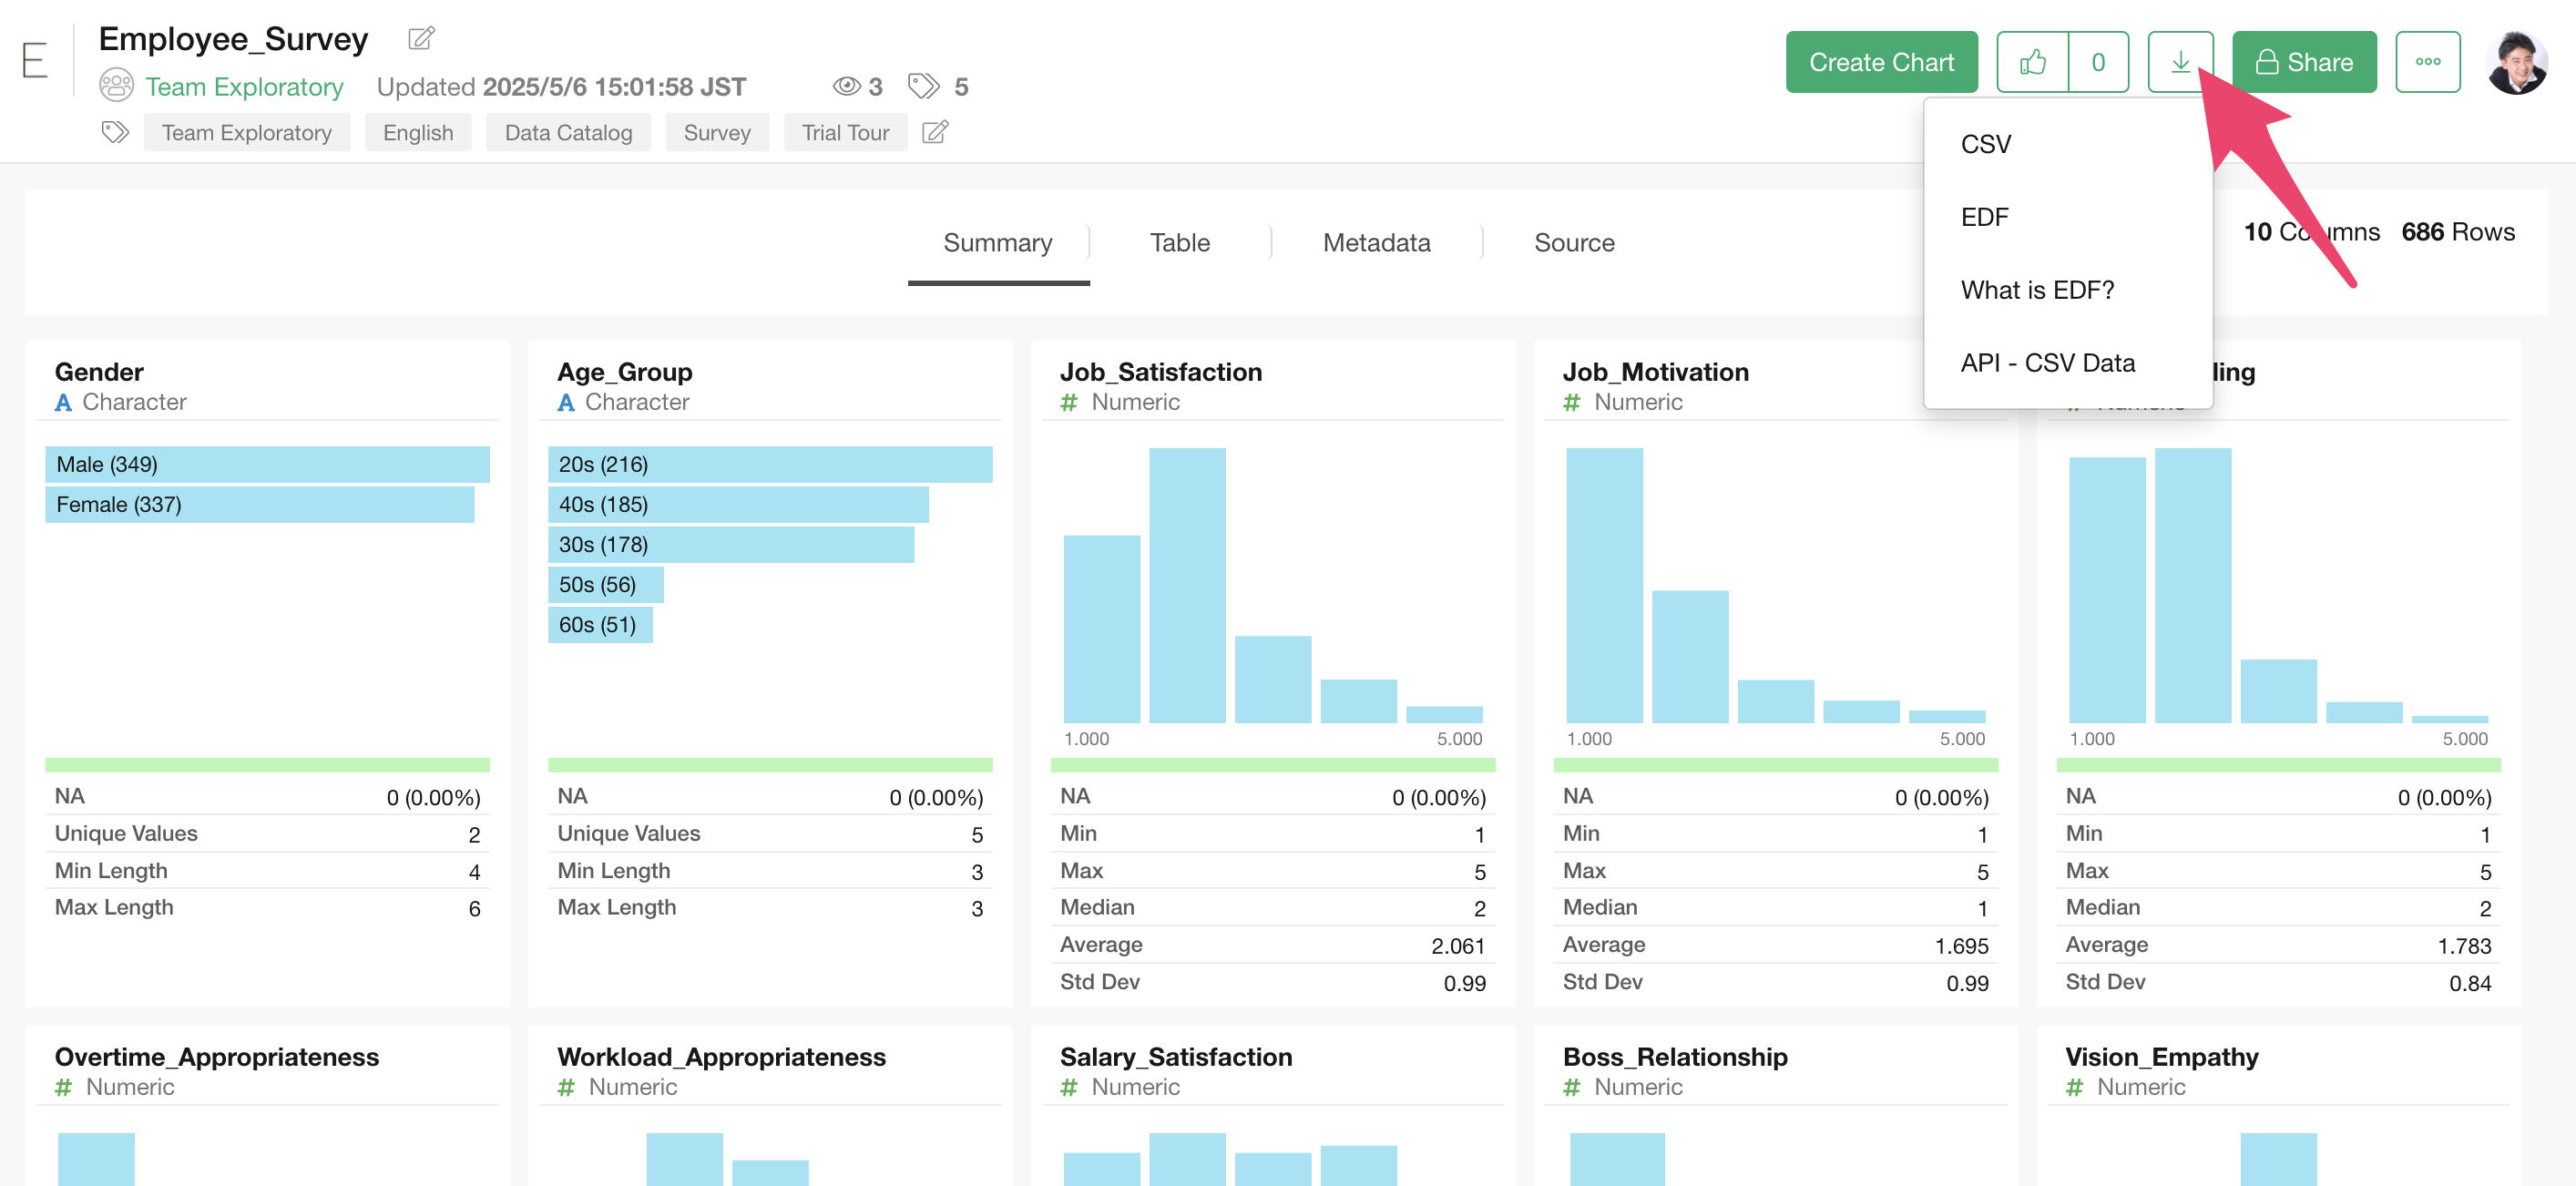
Task: Pick API - CSV Data option
Action: pyautogui.click(x=2047, y=363)
